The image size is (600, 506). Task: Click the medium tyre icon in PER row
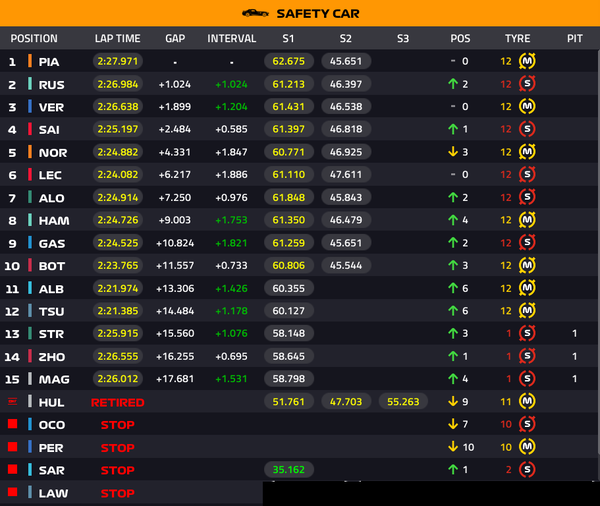(x=527, y=447)
